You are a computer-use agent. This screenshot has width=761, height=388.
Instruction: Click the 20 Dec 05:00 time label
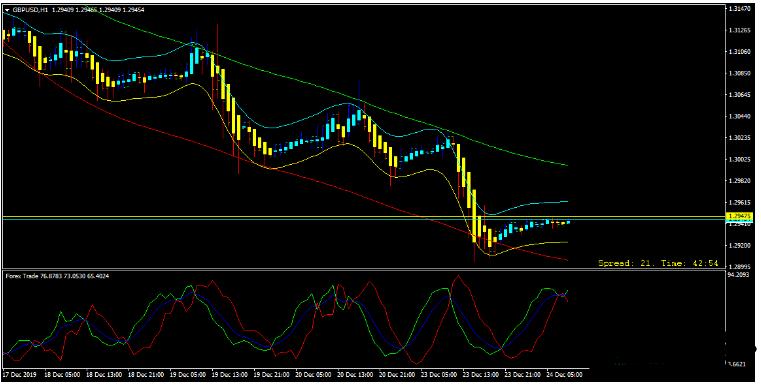[313, 375]
